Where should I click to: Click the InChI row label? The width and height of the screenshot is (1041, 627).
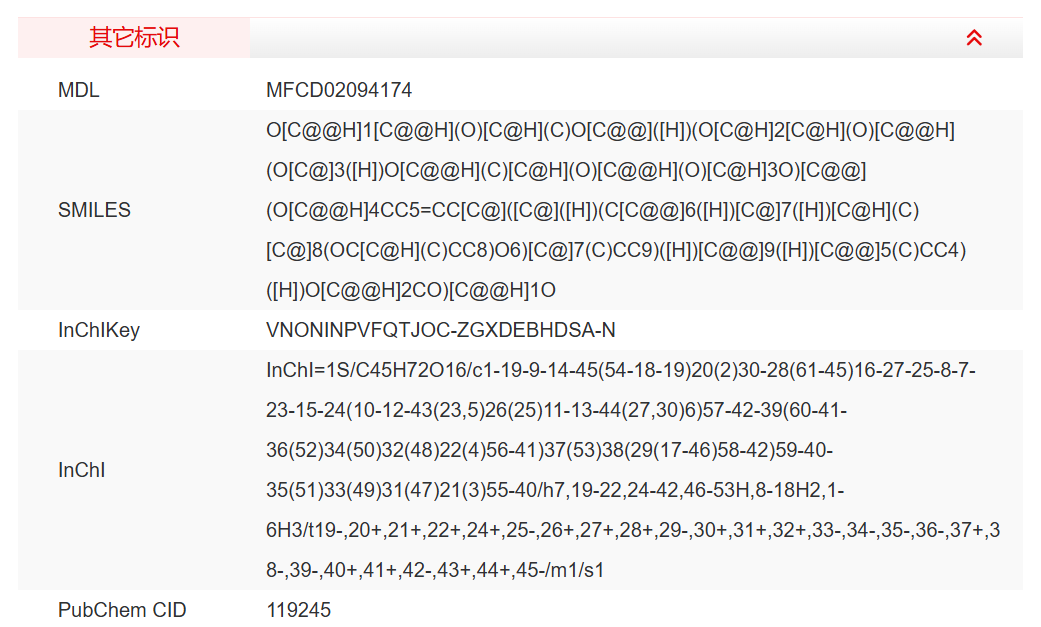(x=81, y=470)
